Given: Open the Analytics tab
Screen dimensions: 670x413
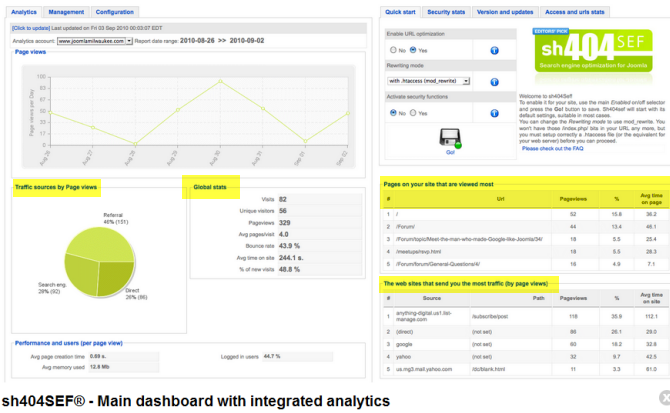Looking at the screenshot, I should point(24,12).
